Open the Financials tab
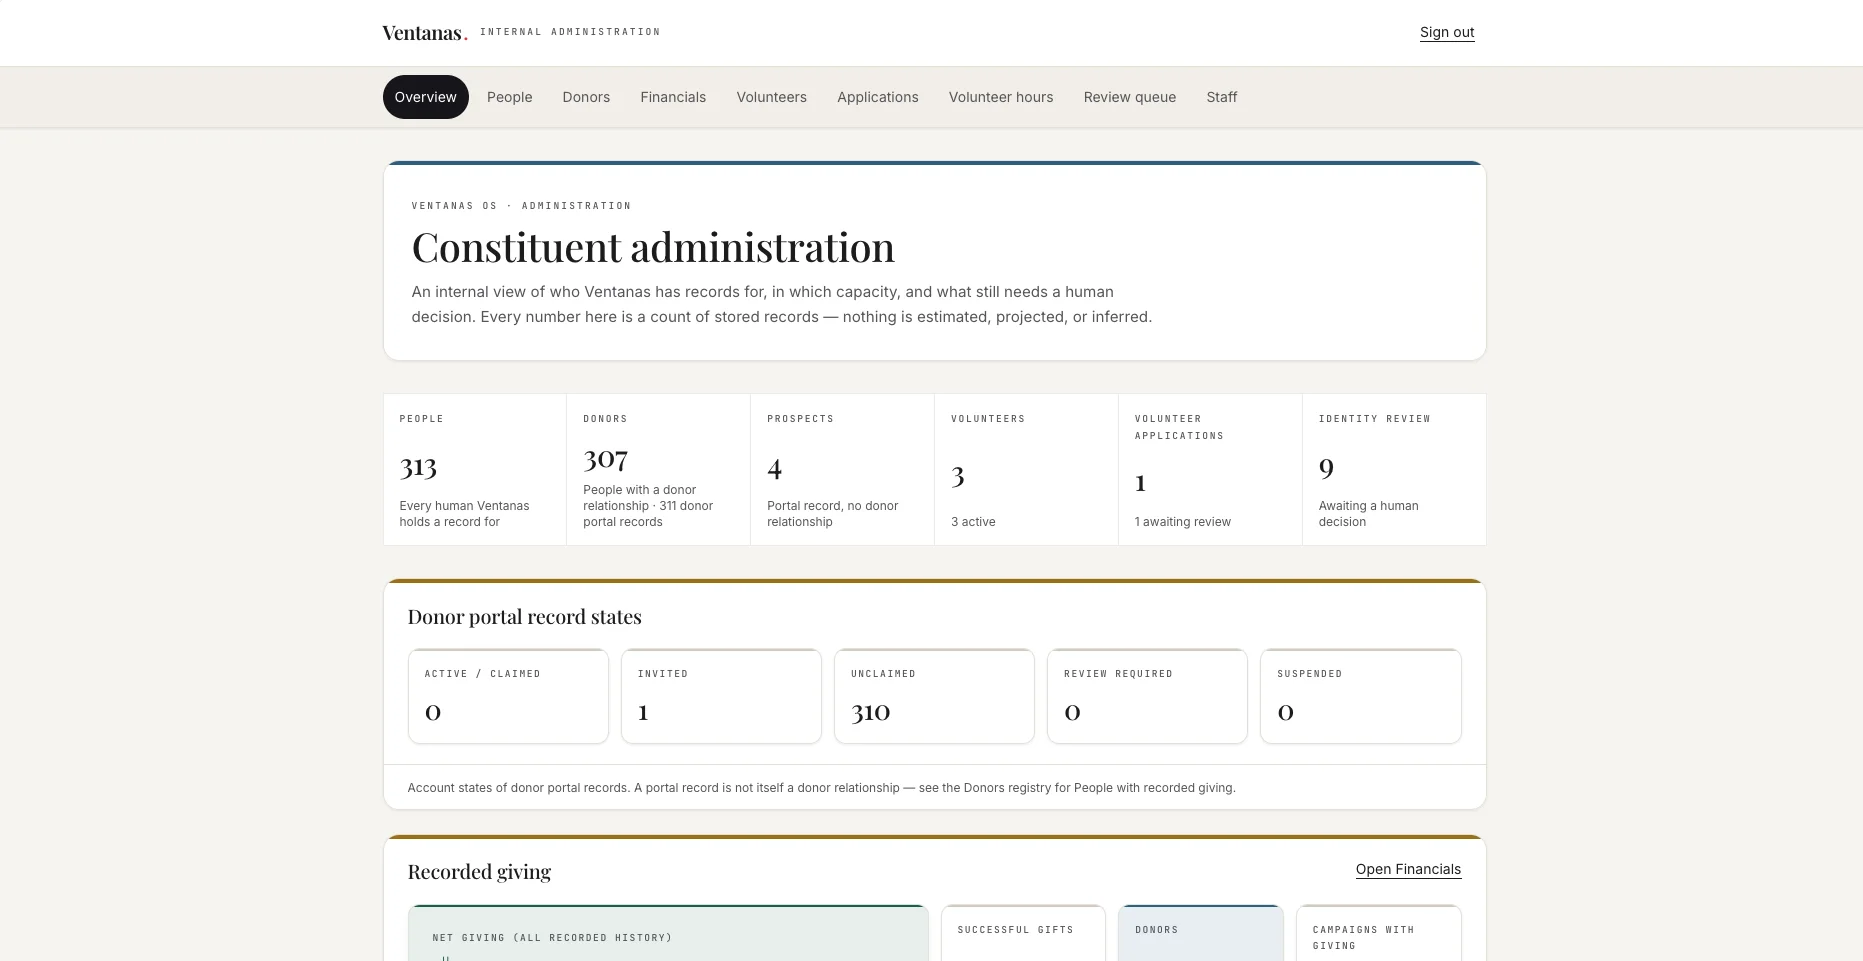1863x961 pixels. [x=673, y=97]
